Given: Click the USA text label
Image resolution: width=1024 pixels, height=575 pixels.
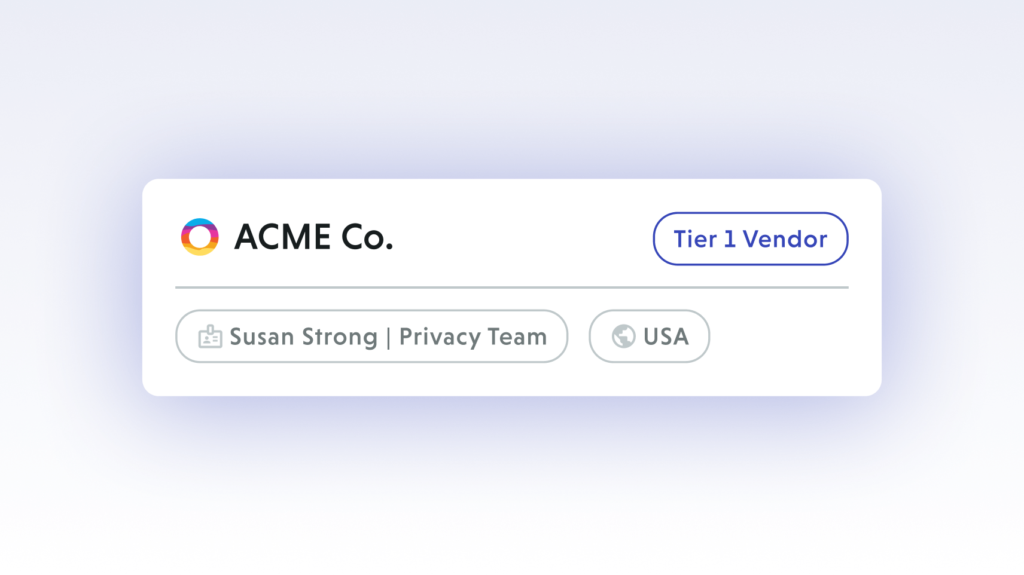Looking at the screenshot, I should pos(666,337).
